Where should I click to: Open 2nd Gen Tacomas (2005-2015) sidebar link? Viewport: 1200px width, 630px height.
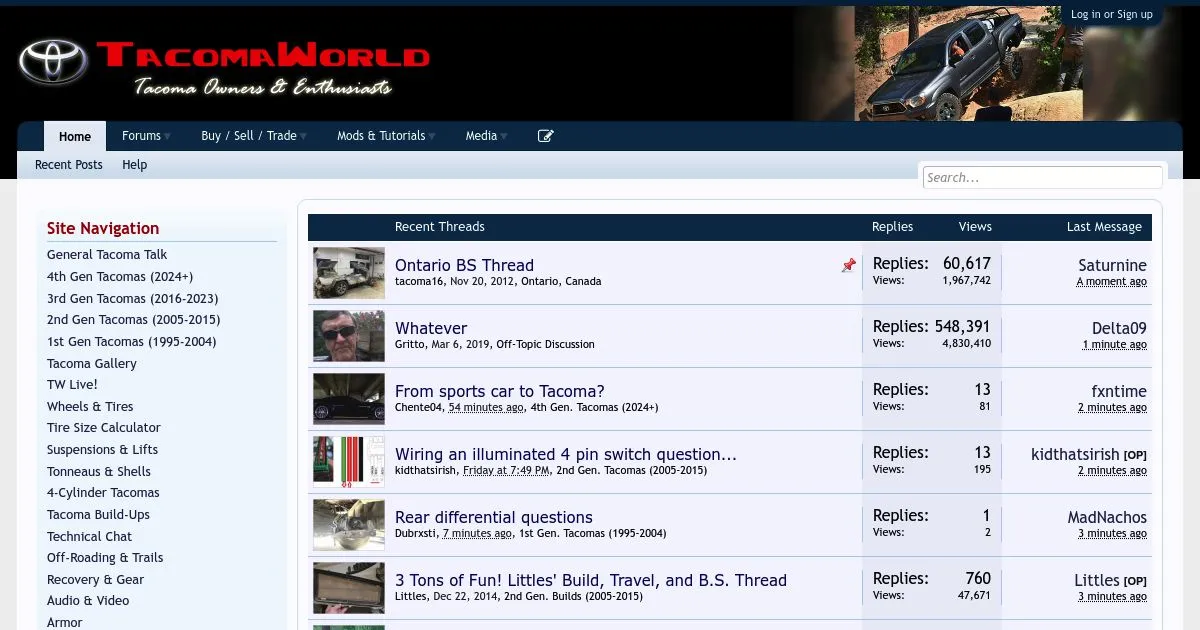click(x=134, y=320)
